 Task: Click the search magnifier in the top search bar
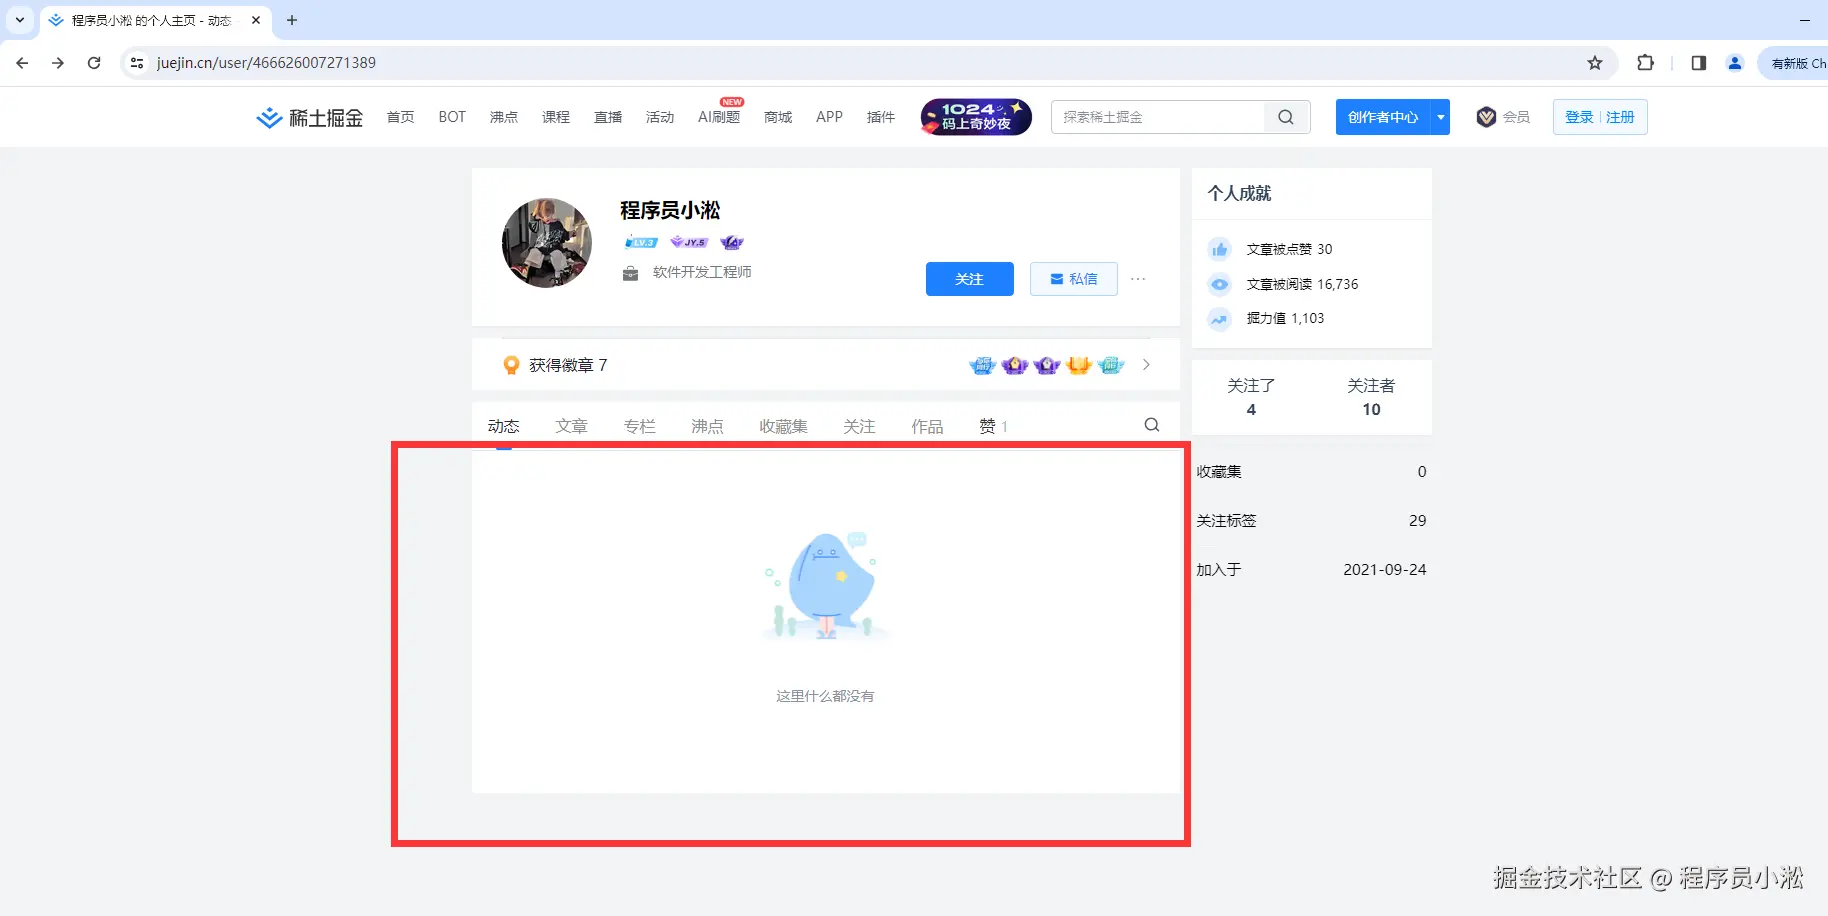[x=1285, y=117]
